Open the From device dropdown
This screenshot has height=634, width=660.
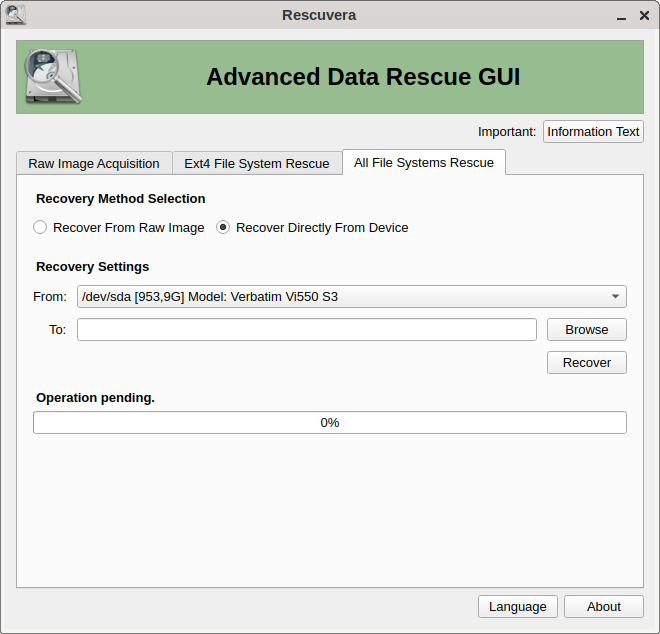tap(351, 296)
